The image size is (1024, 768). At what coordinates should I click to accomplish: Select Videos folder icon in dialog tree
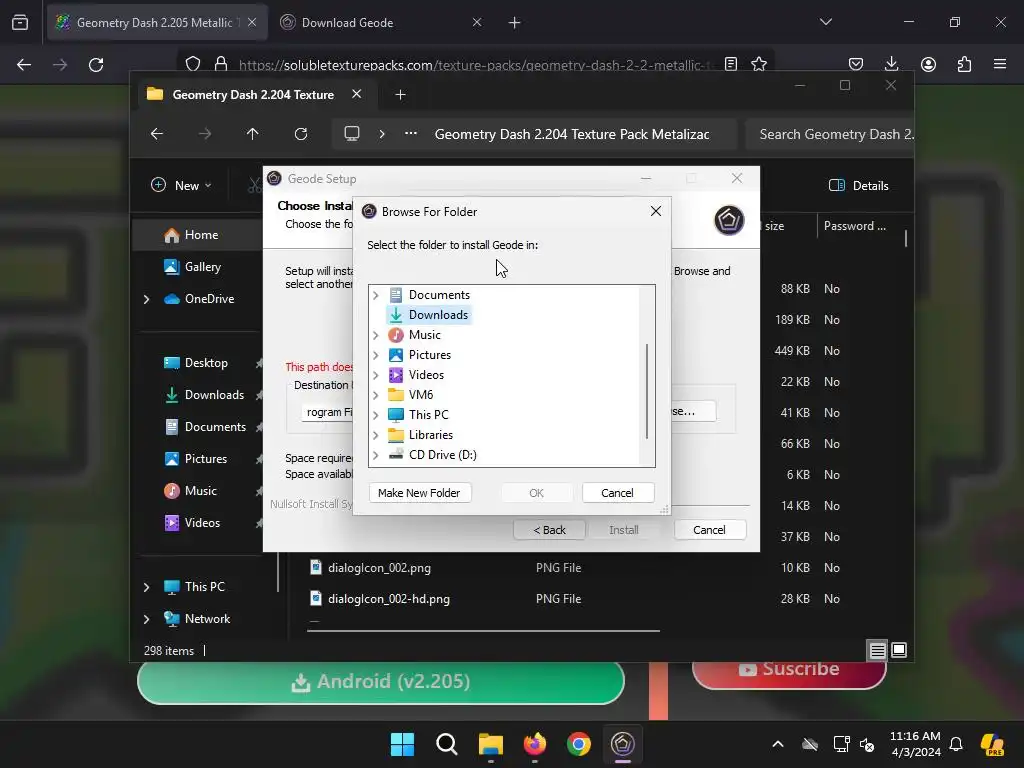click(x=396, y=375)
